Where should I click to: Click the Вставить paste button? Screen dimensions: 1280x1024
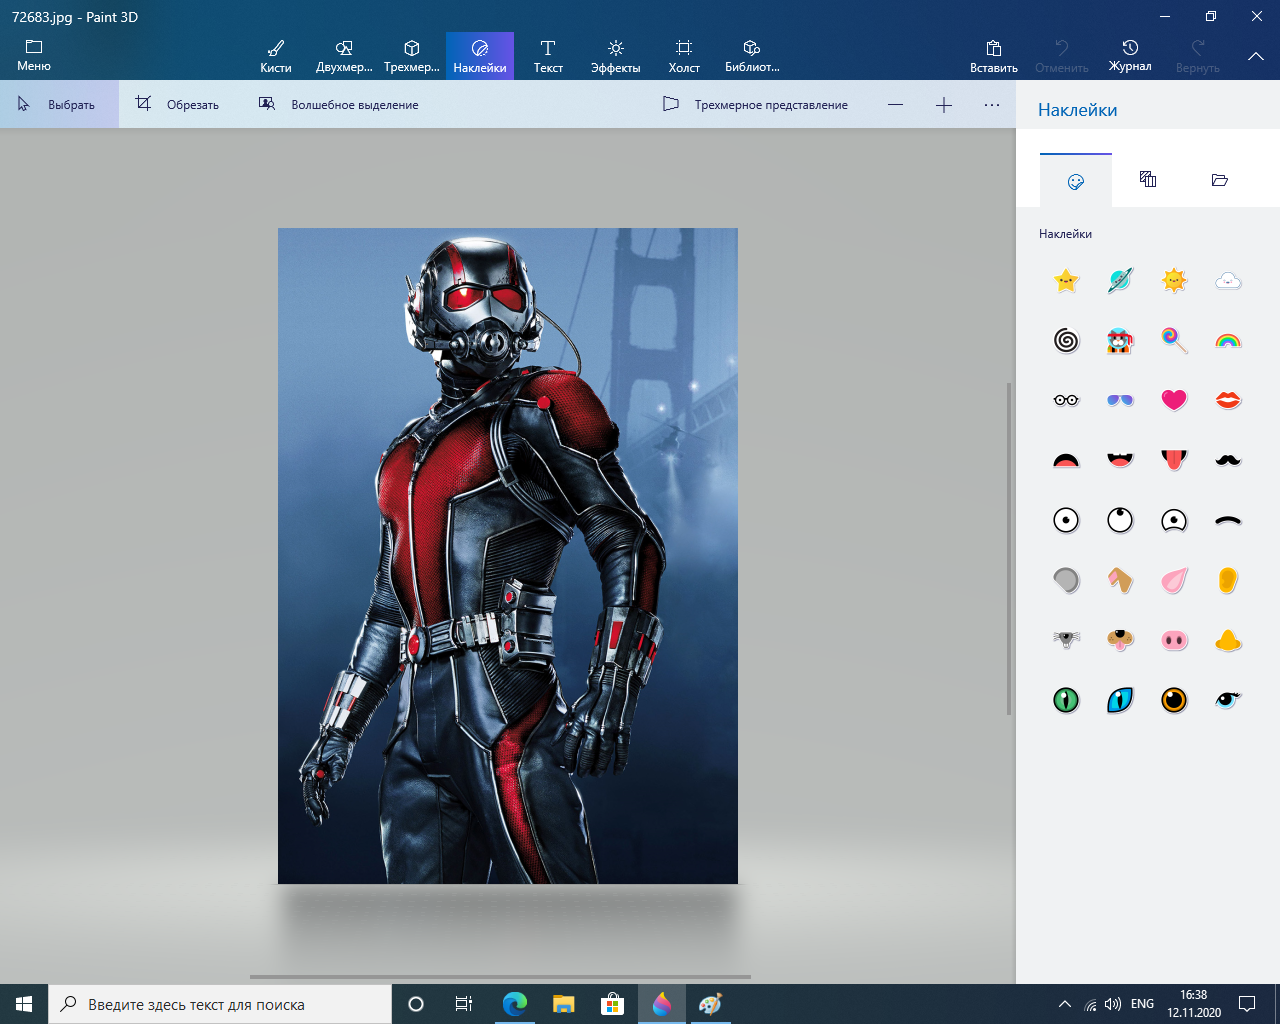coord(994,56)
